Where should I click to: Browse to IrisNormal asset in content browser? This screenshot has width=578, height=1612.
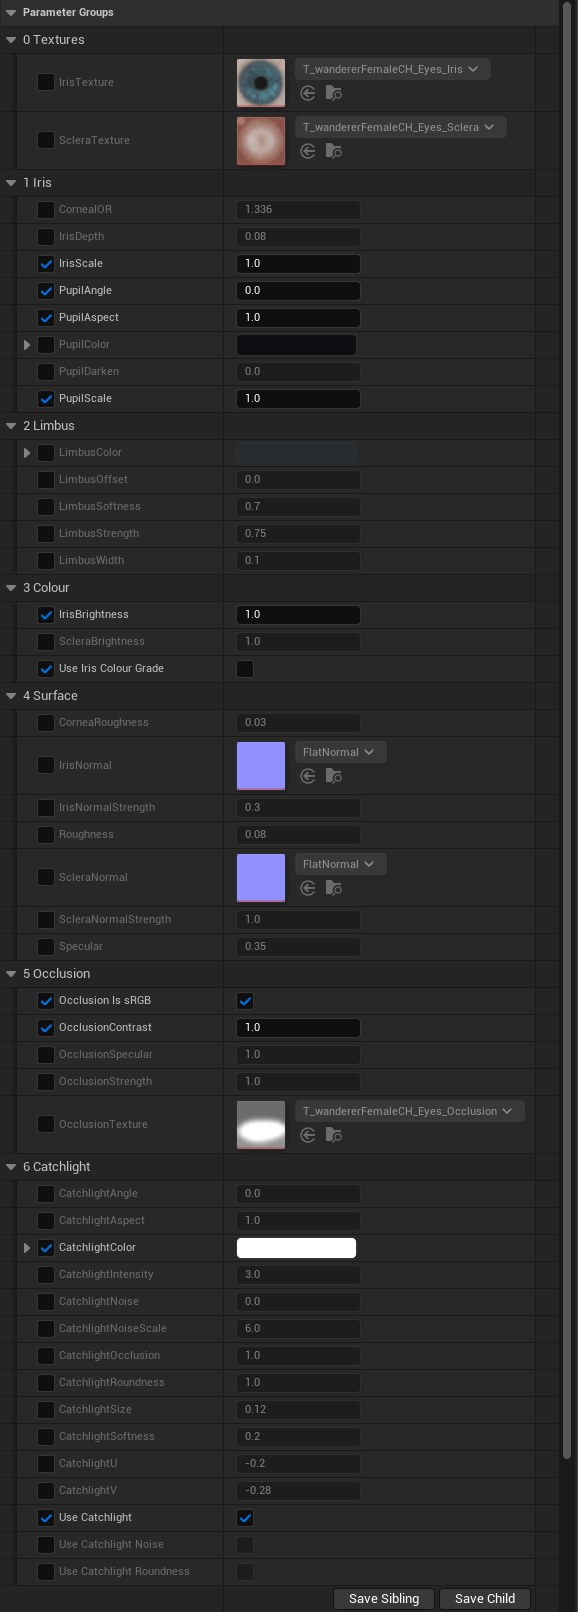(x=334, y=776)
